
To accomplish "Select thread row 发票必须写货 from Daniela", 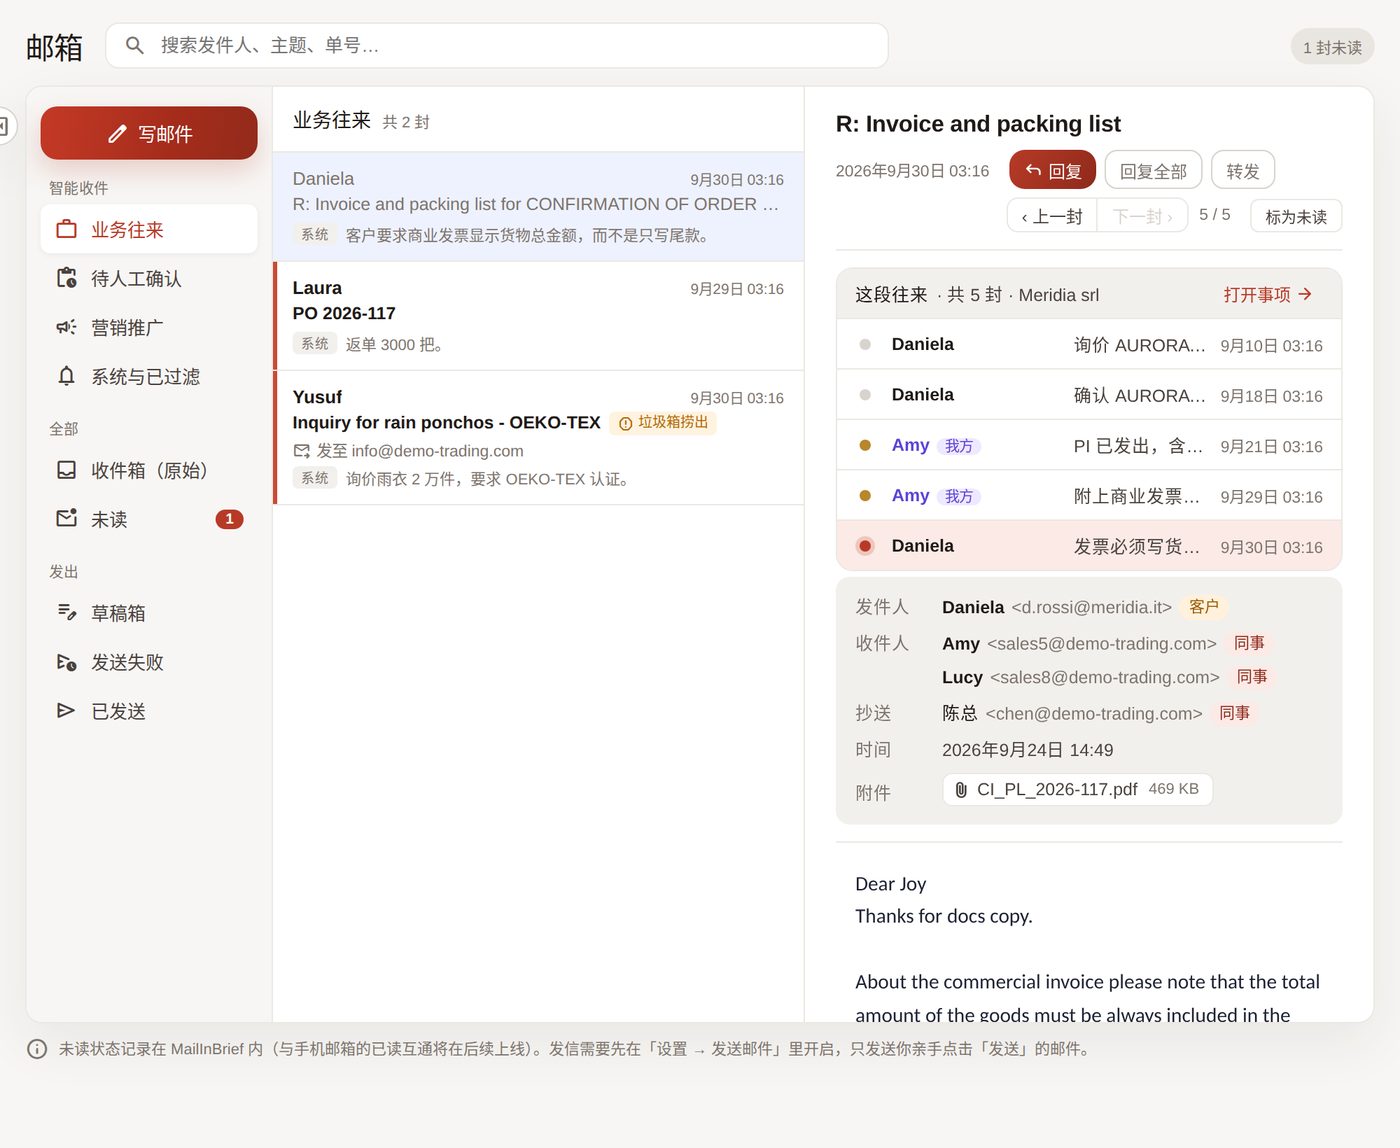I will coord(1089,545).
